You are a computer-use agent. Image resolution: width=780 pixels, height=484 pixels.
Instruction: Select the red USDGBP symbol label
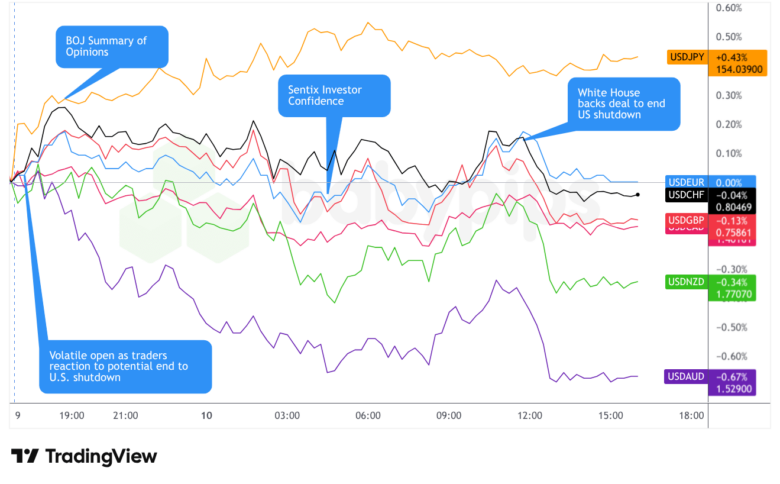[x=686, y=220]
